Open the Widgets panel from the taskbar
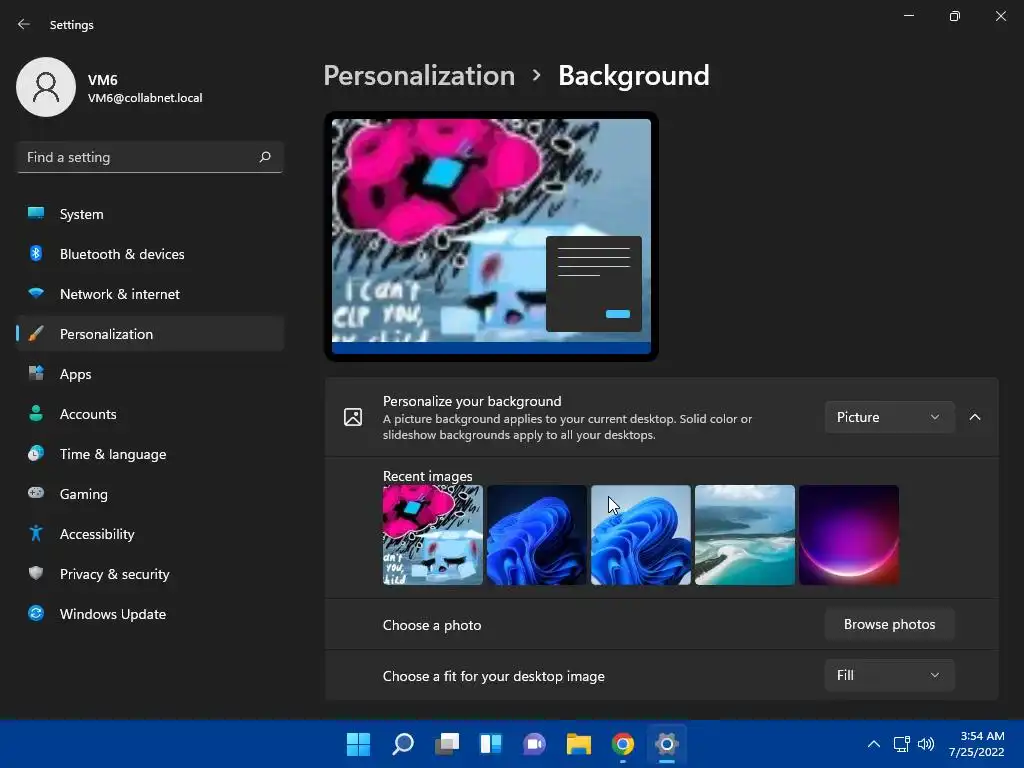The image size is (1024, 768). [x=490, y=744]
